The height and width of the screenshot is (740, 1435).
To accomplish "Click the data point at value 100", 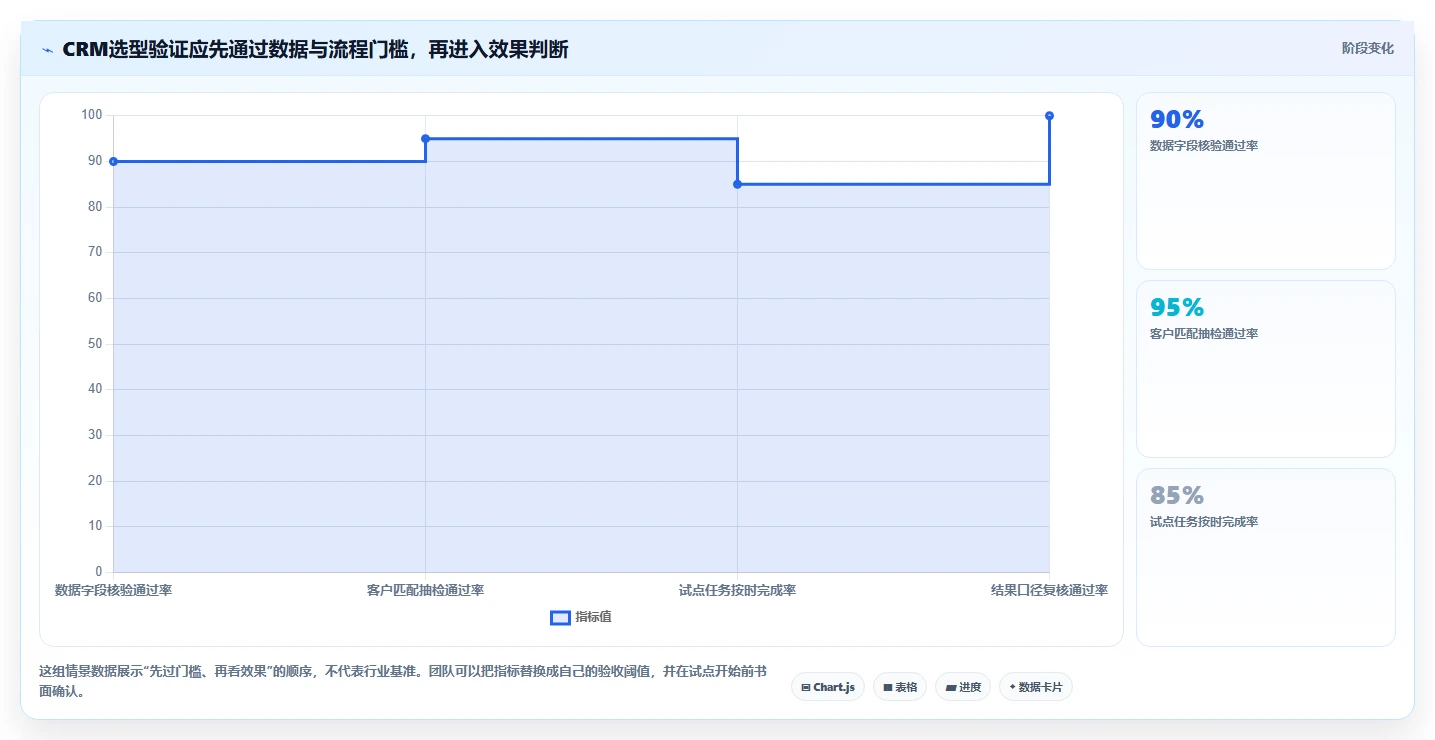I will tap(1049, 116).
